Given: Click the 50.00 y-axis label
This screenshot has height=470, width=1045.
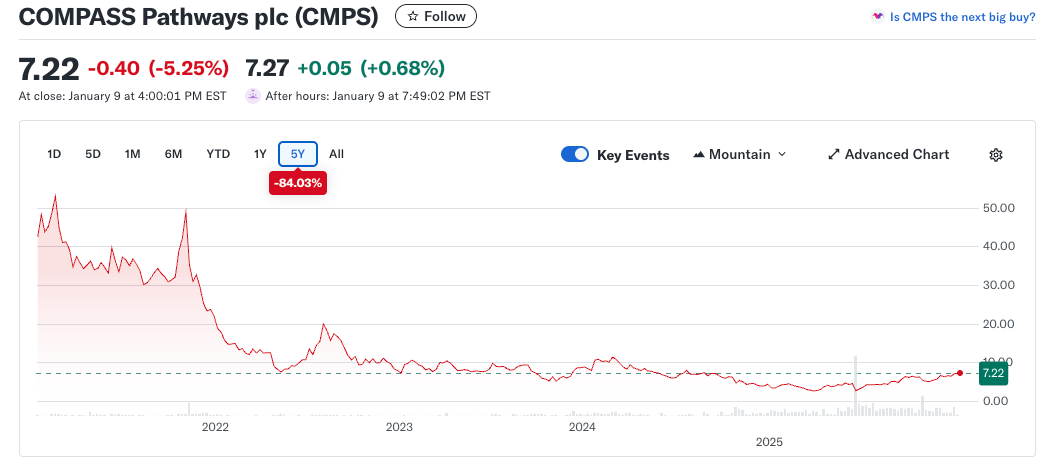Looking at the screenshot, I should coord(998,208).
